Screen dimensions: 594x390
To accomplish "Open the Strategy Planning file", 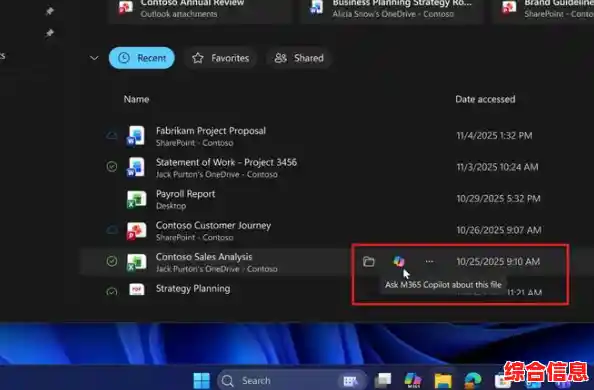I will pyautogui.click(x=193, y=288).
